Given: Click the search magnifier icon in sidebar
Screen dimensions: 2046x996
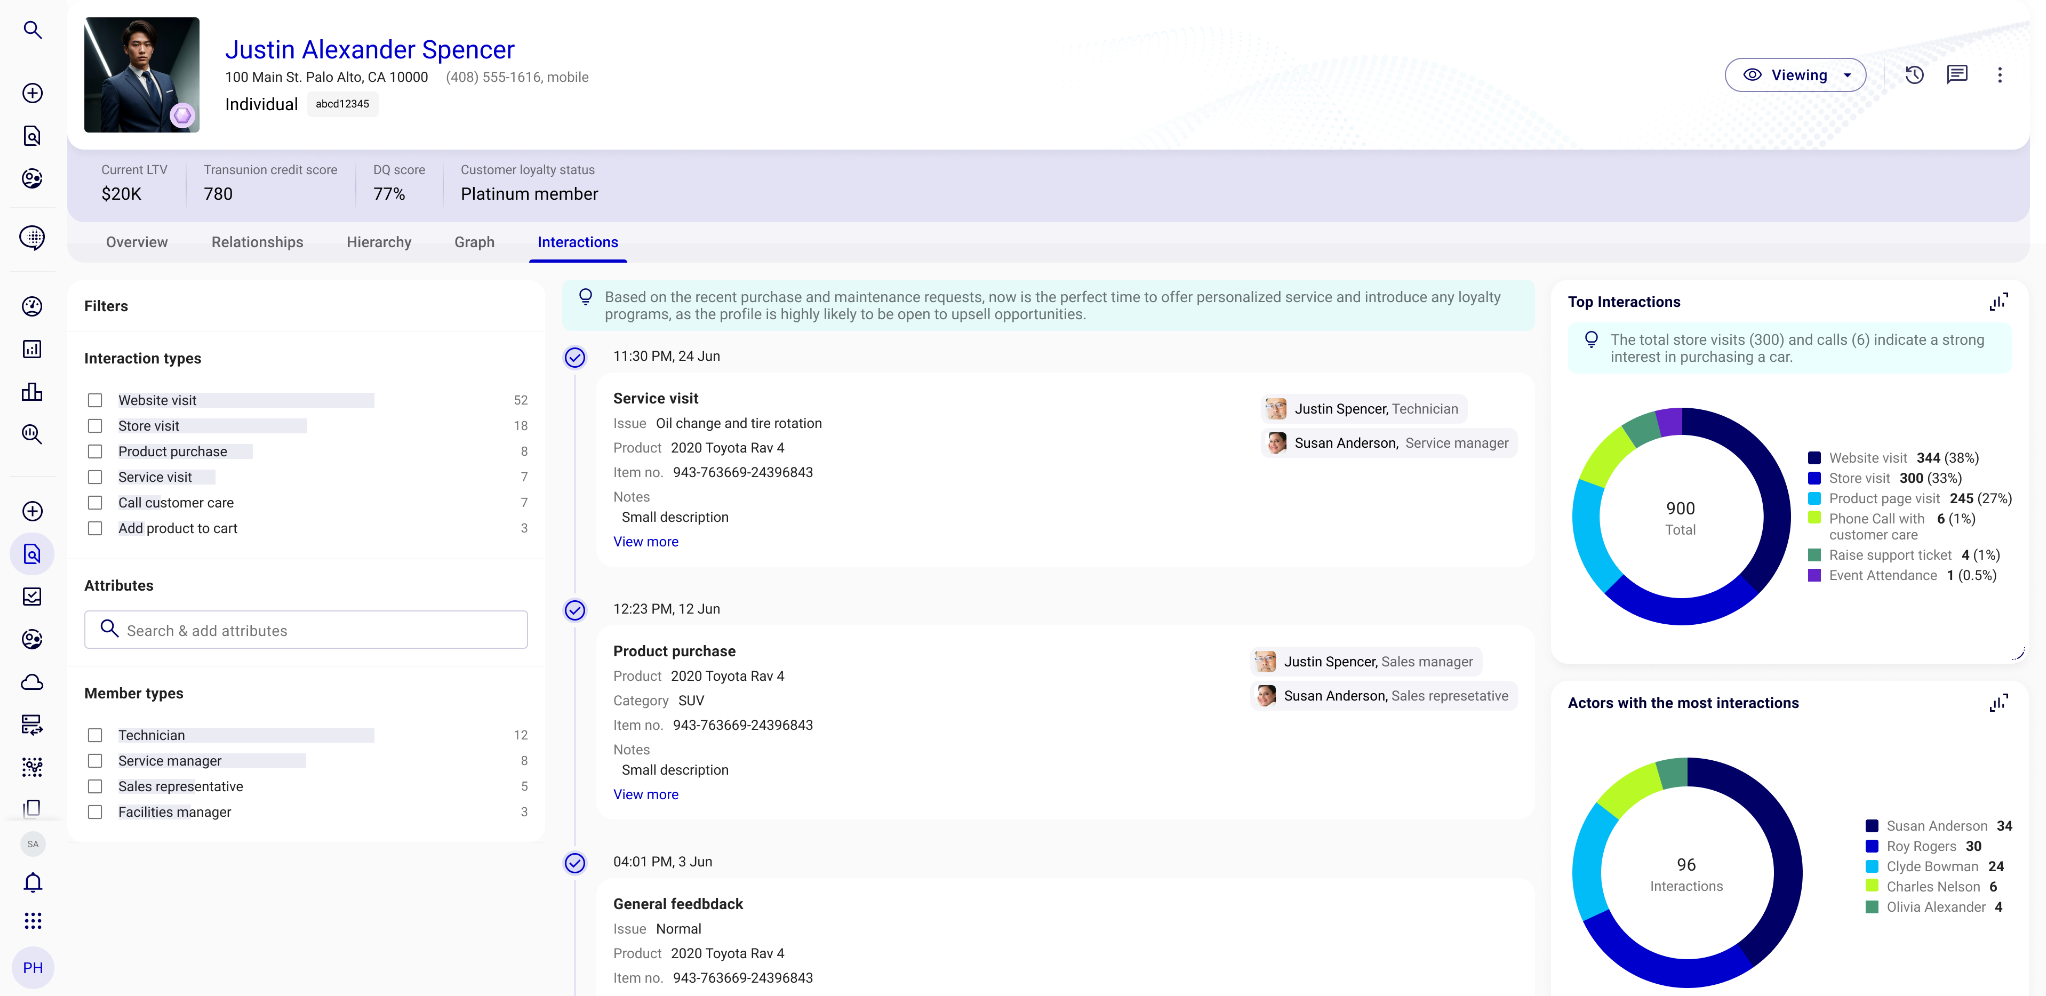Looking at the screenshot, I should pos(33,30).
